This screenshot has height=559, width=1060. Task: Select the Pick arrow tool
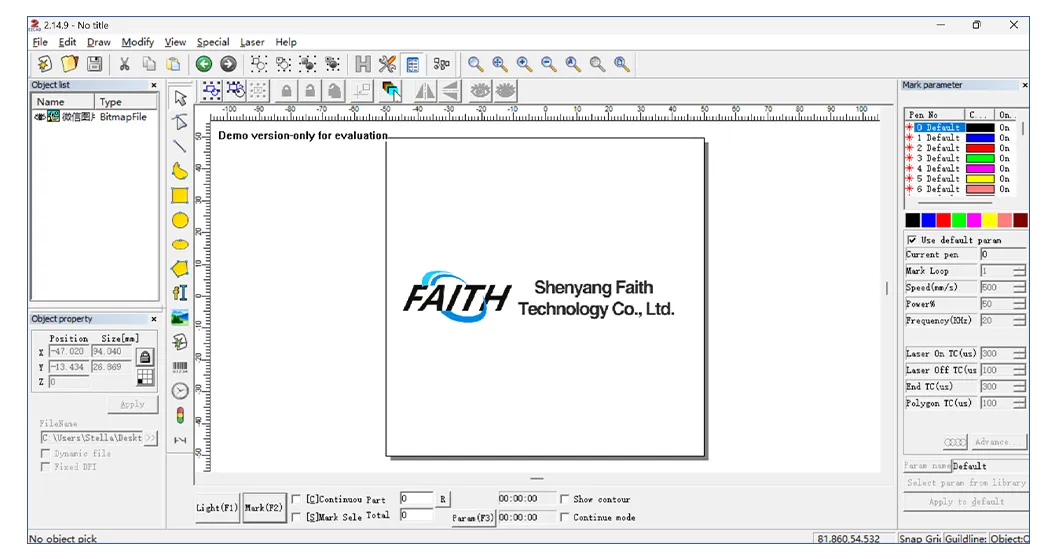[180, 98]
